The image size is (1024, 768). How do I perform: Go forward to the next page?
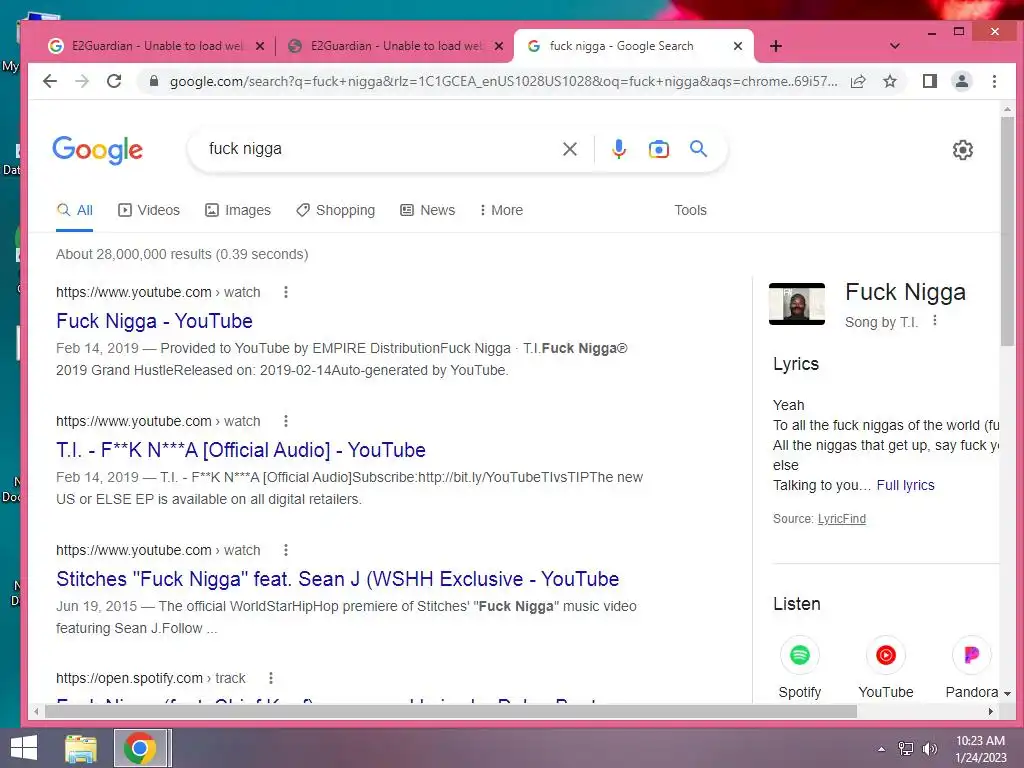(x=82, y=81)
